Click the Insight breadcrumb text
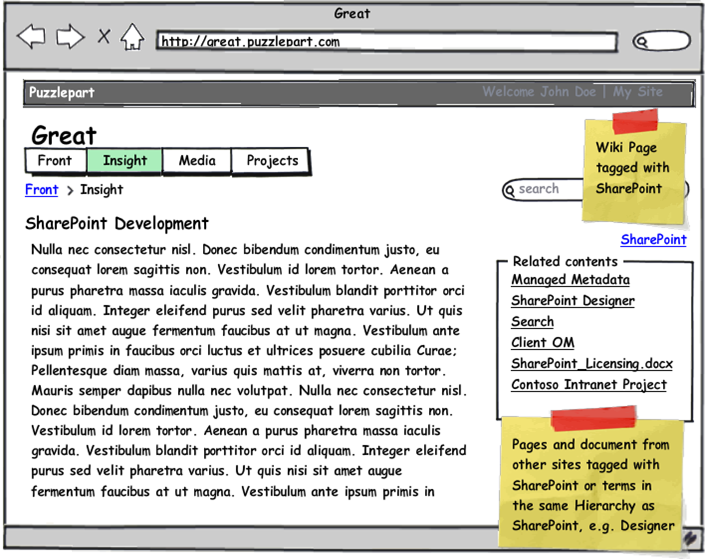This screenshot has width=705, height=559. click(102, 190)
